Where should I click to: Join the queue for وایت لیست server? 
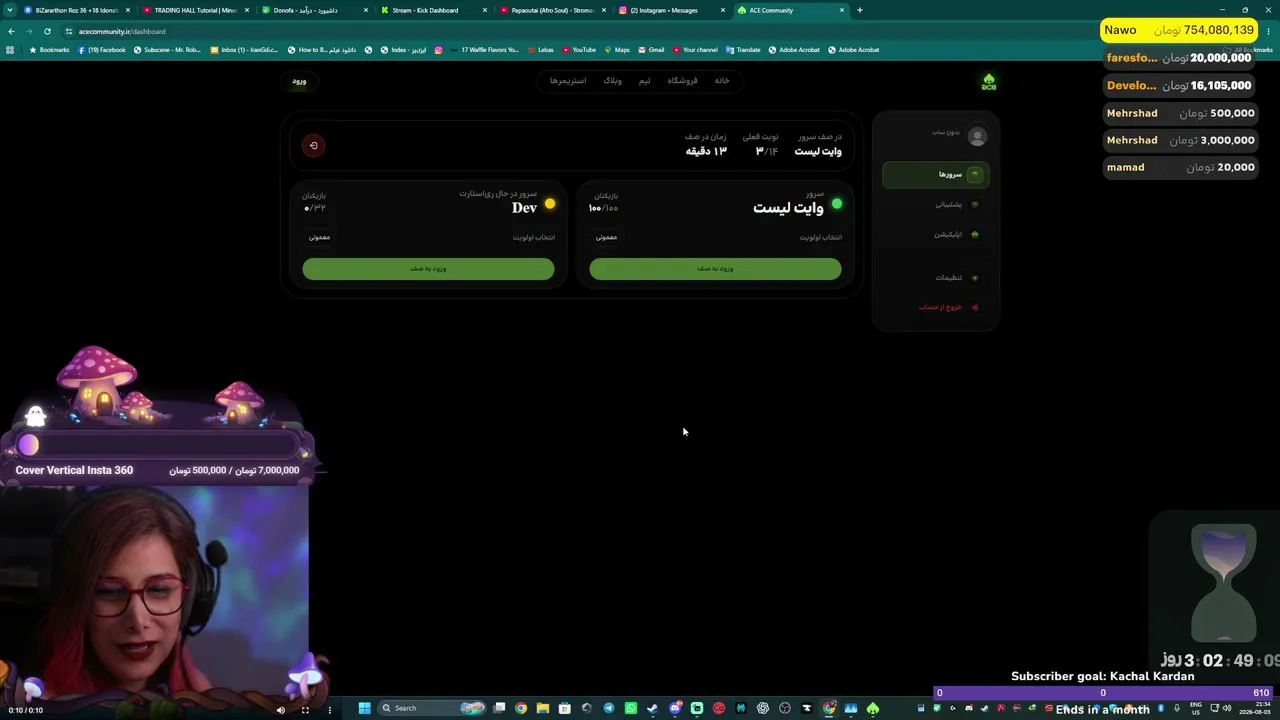click(x=715, y=269)
